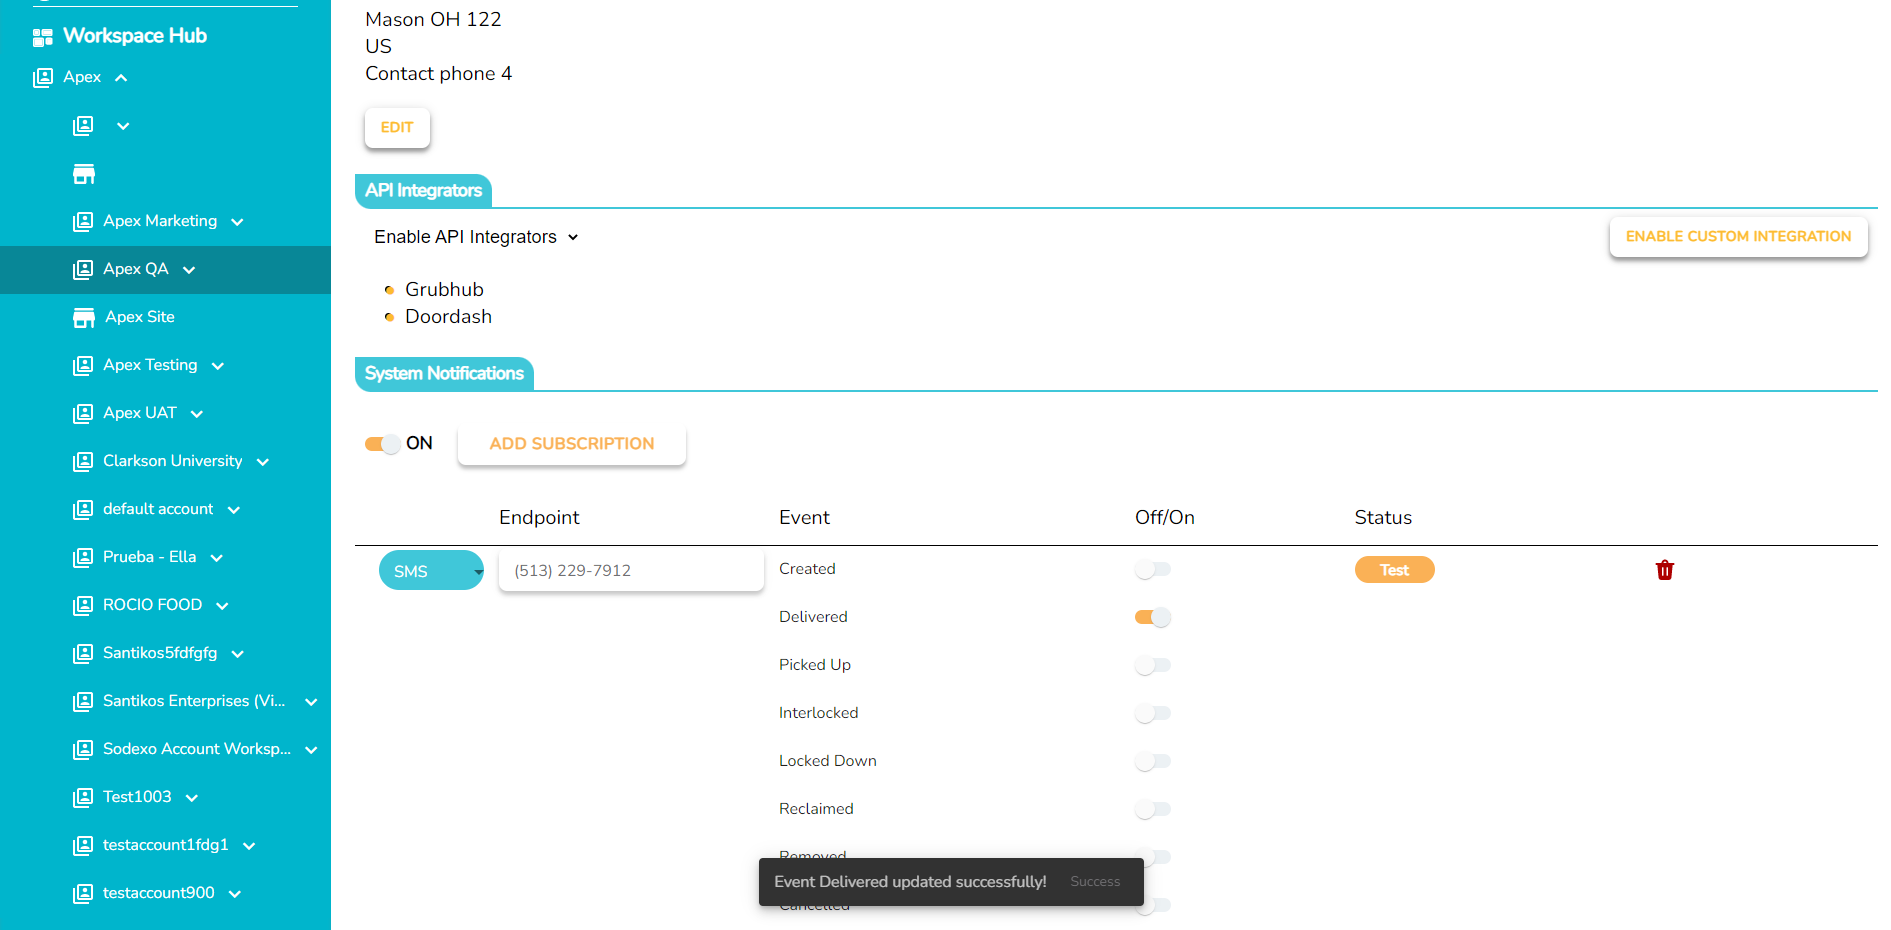
Task: Click the unnamed store icon under Apex
Action: (x=84, y=174)
